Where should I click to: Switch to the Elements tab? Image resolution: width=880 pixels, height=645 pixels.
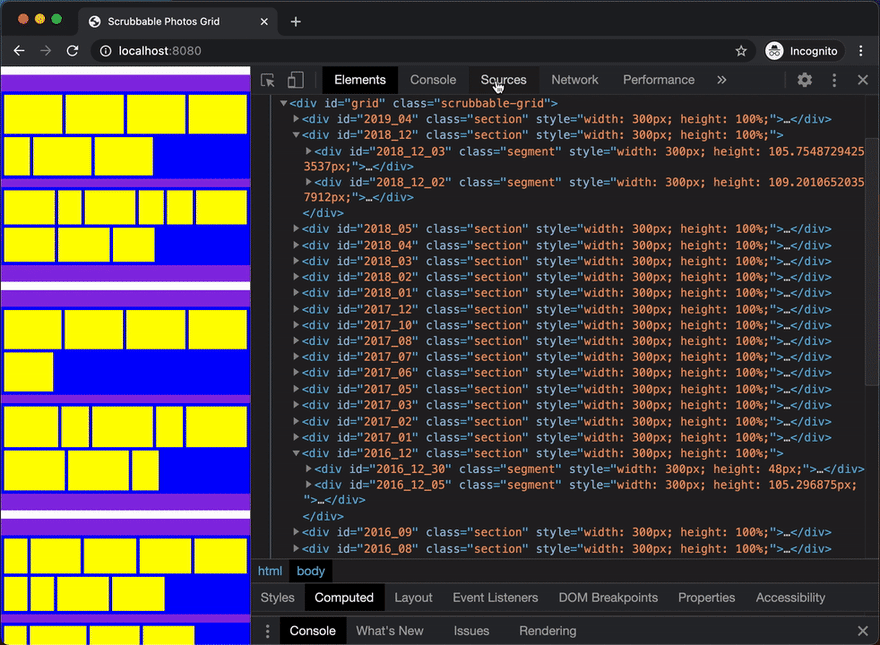click(x=360, y=80)
